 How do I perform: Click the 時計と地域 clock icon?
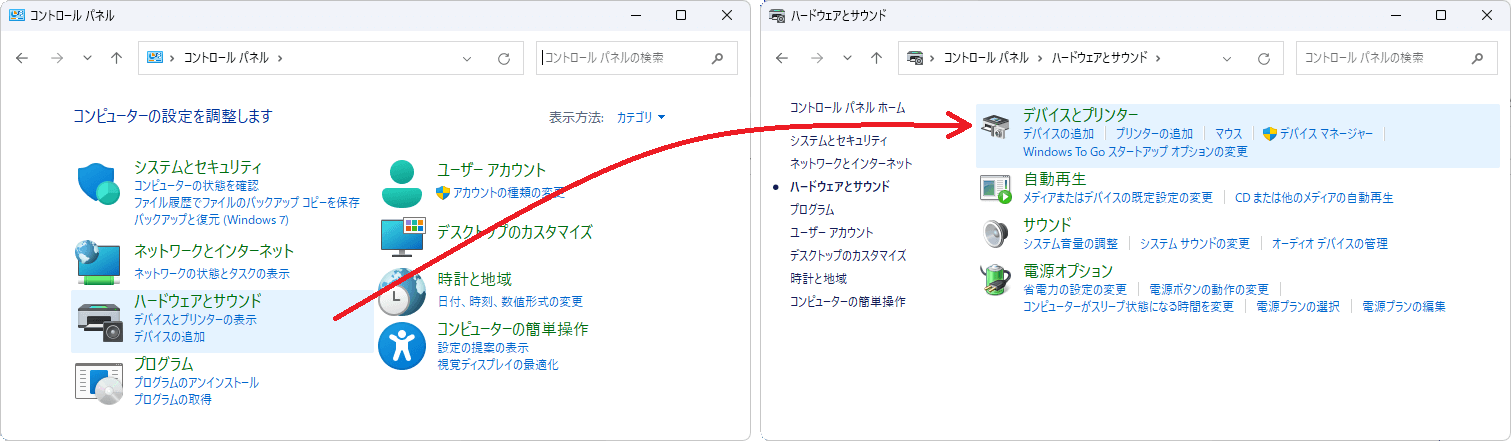tap(402, 291)
